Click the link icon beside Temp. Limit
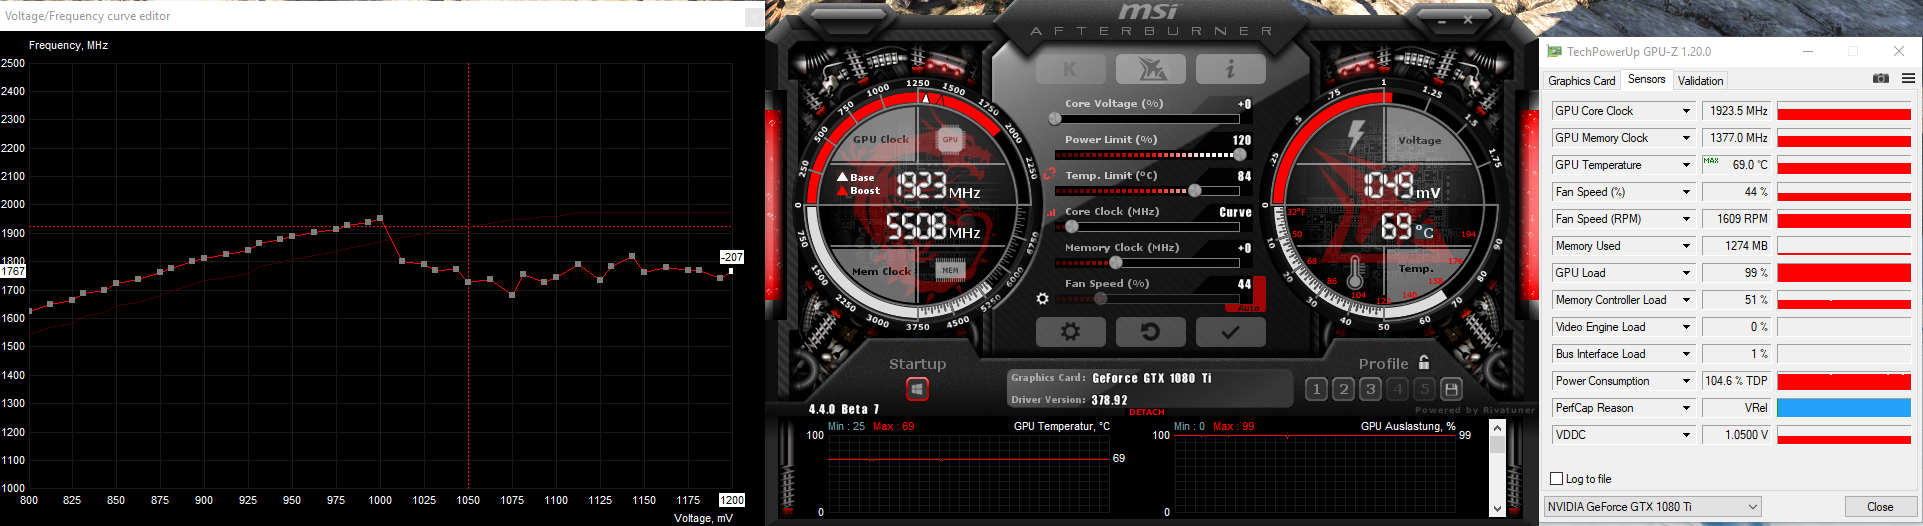1923x526 pixels. [x=1050, y=174]
